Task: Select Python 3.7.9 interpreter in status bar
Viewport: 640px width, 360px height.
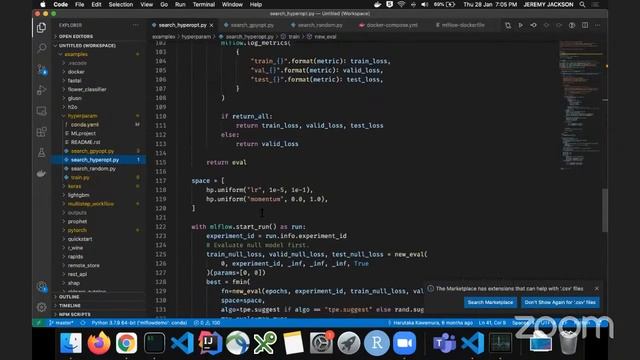Action: coord(140,323)
